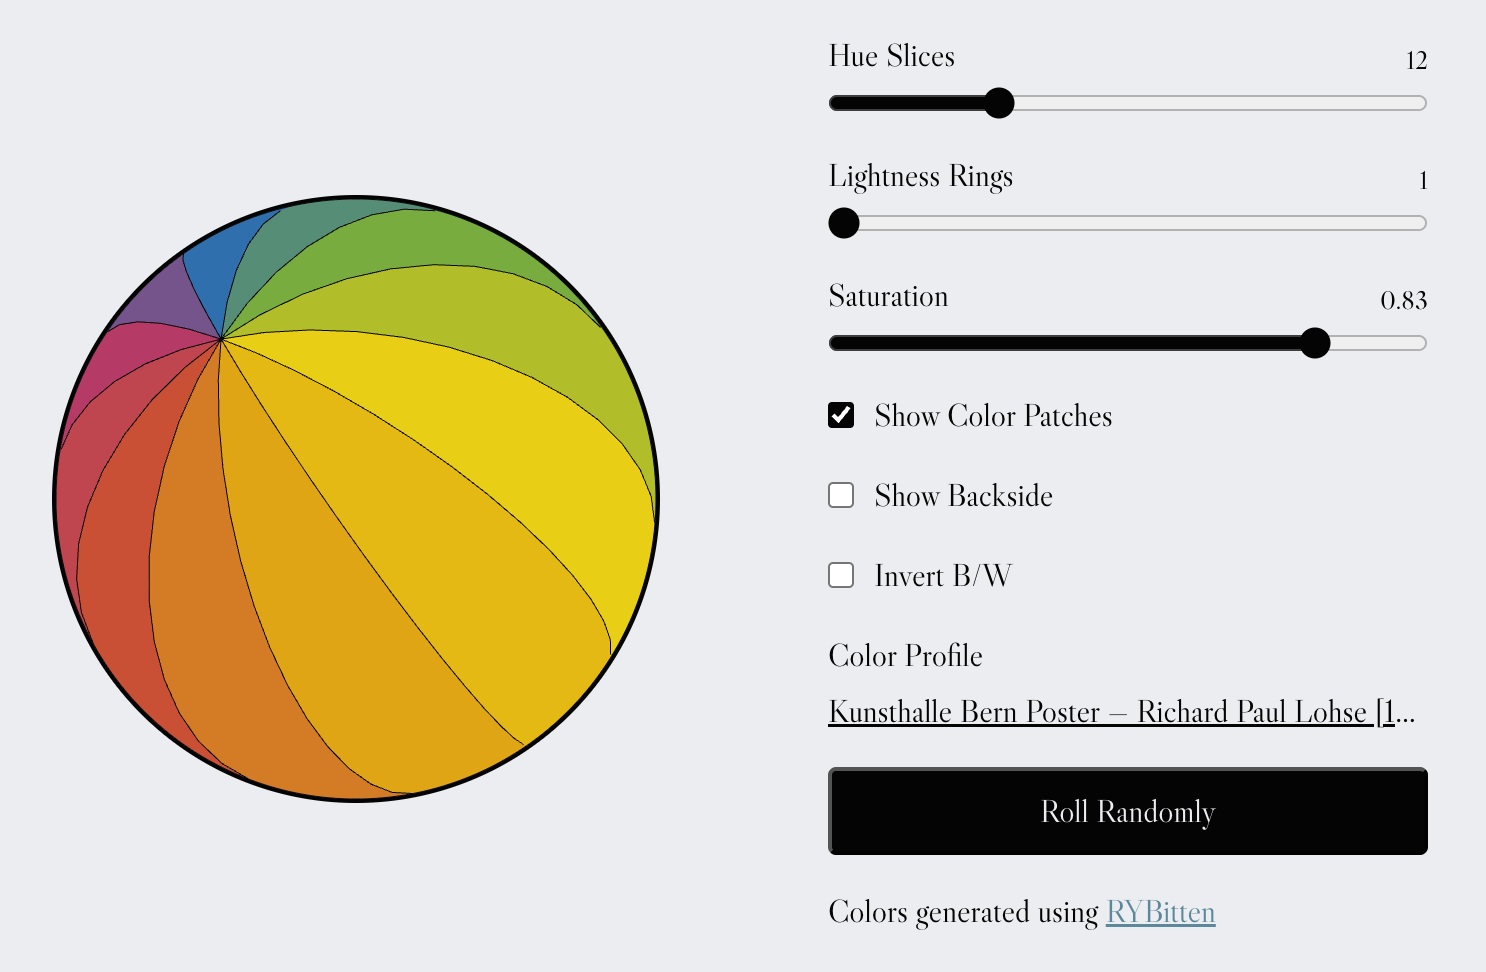
Task: Uncheck the Show Color Patches checkbox
Action: (x=841, y=416)
